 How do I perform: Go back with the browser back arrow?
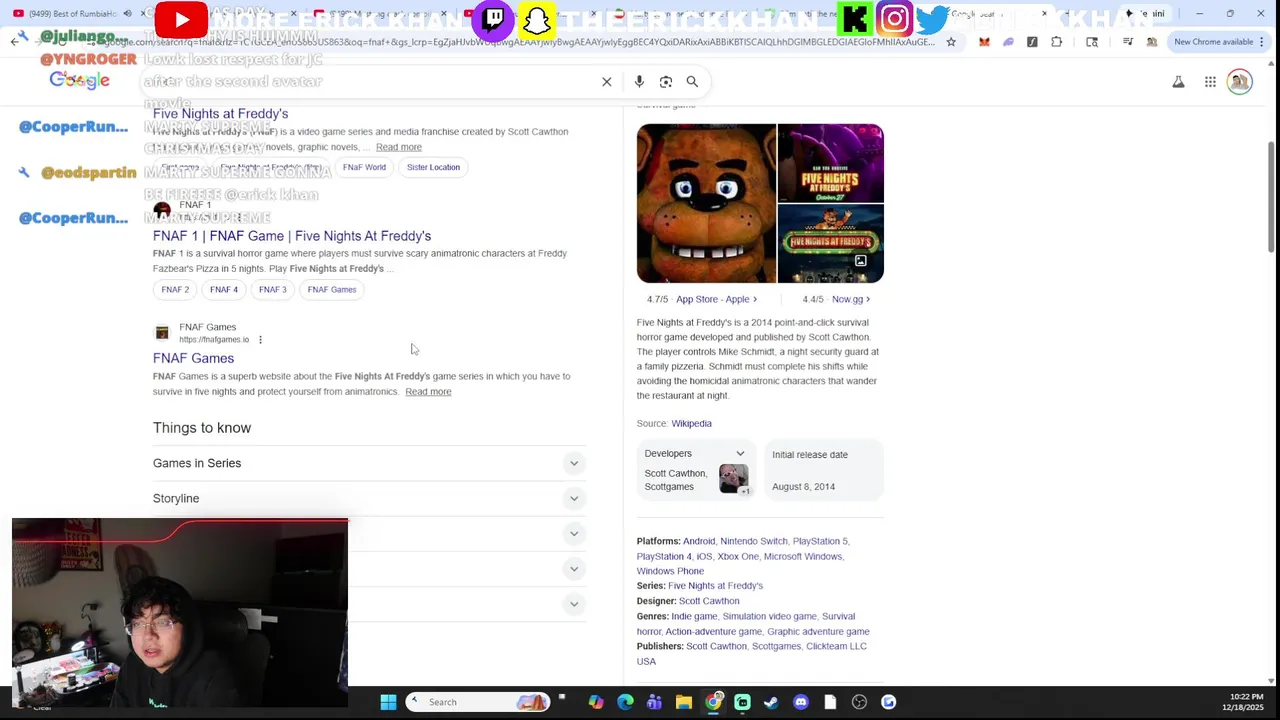pos(14,42)
